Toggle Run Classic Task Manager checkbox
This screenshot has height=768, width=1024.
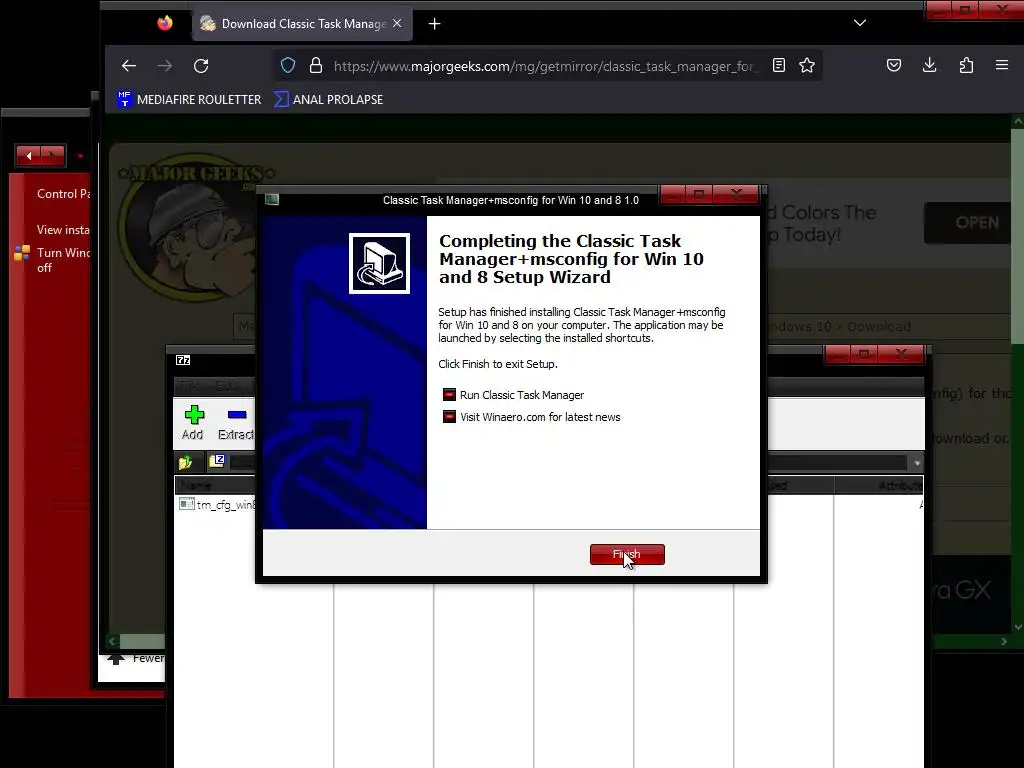449,394
